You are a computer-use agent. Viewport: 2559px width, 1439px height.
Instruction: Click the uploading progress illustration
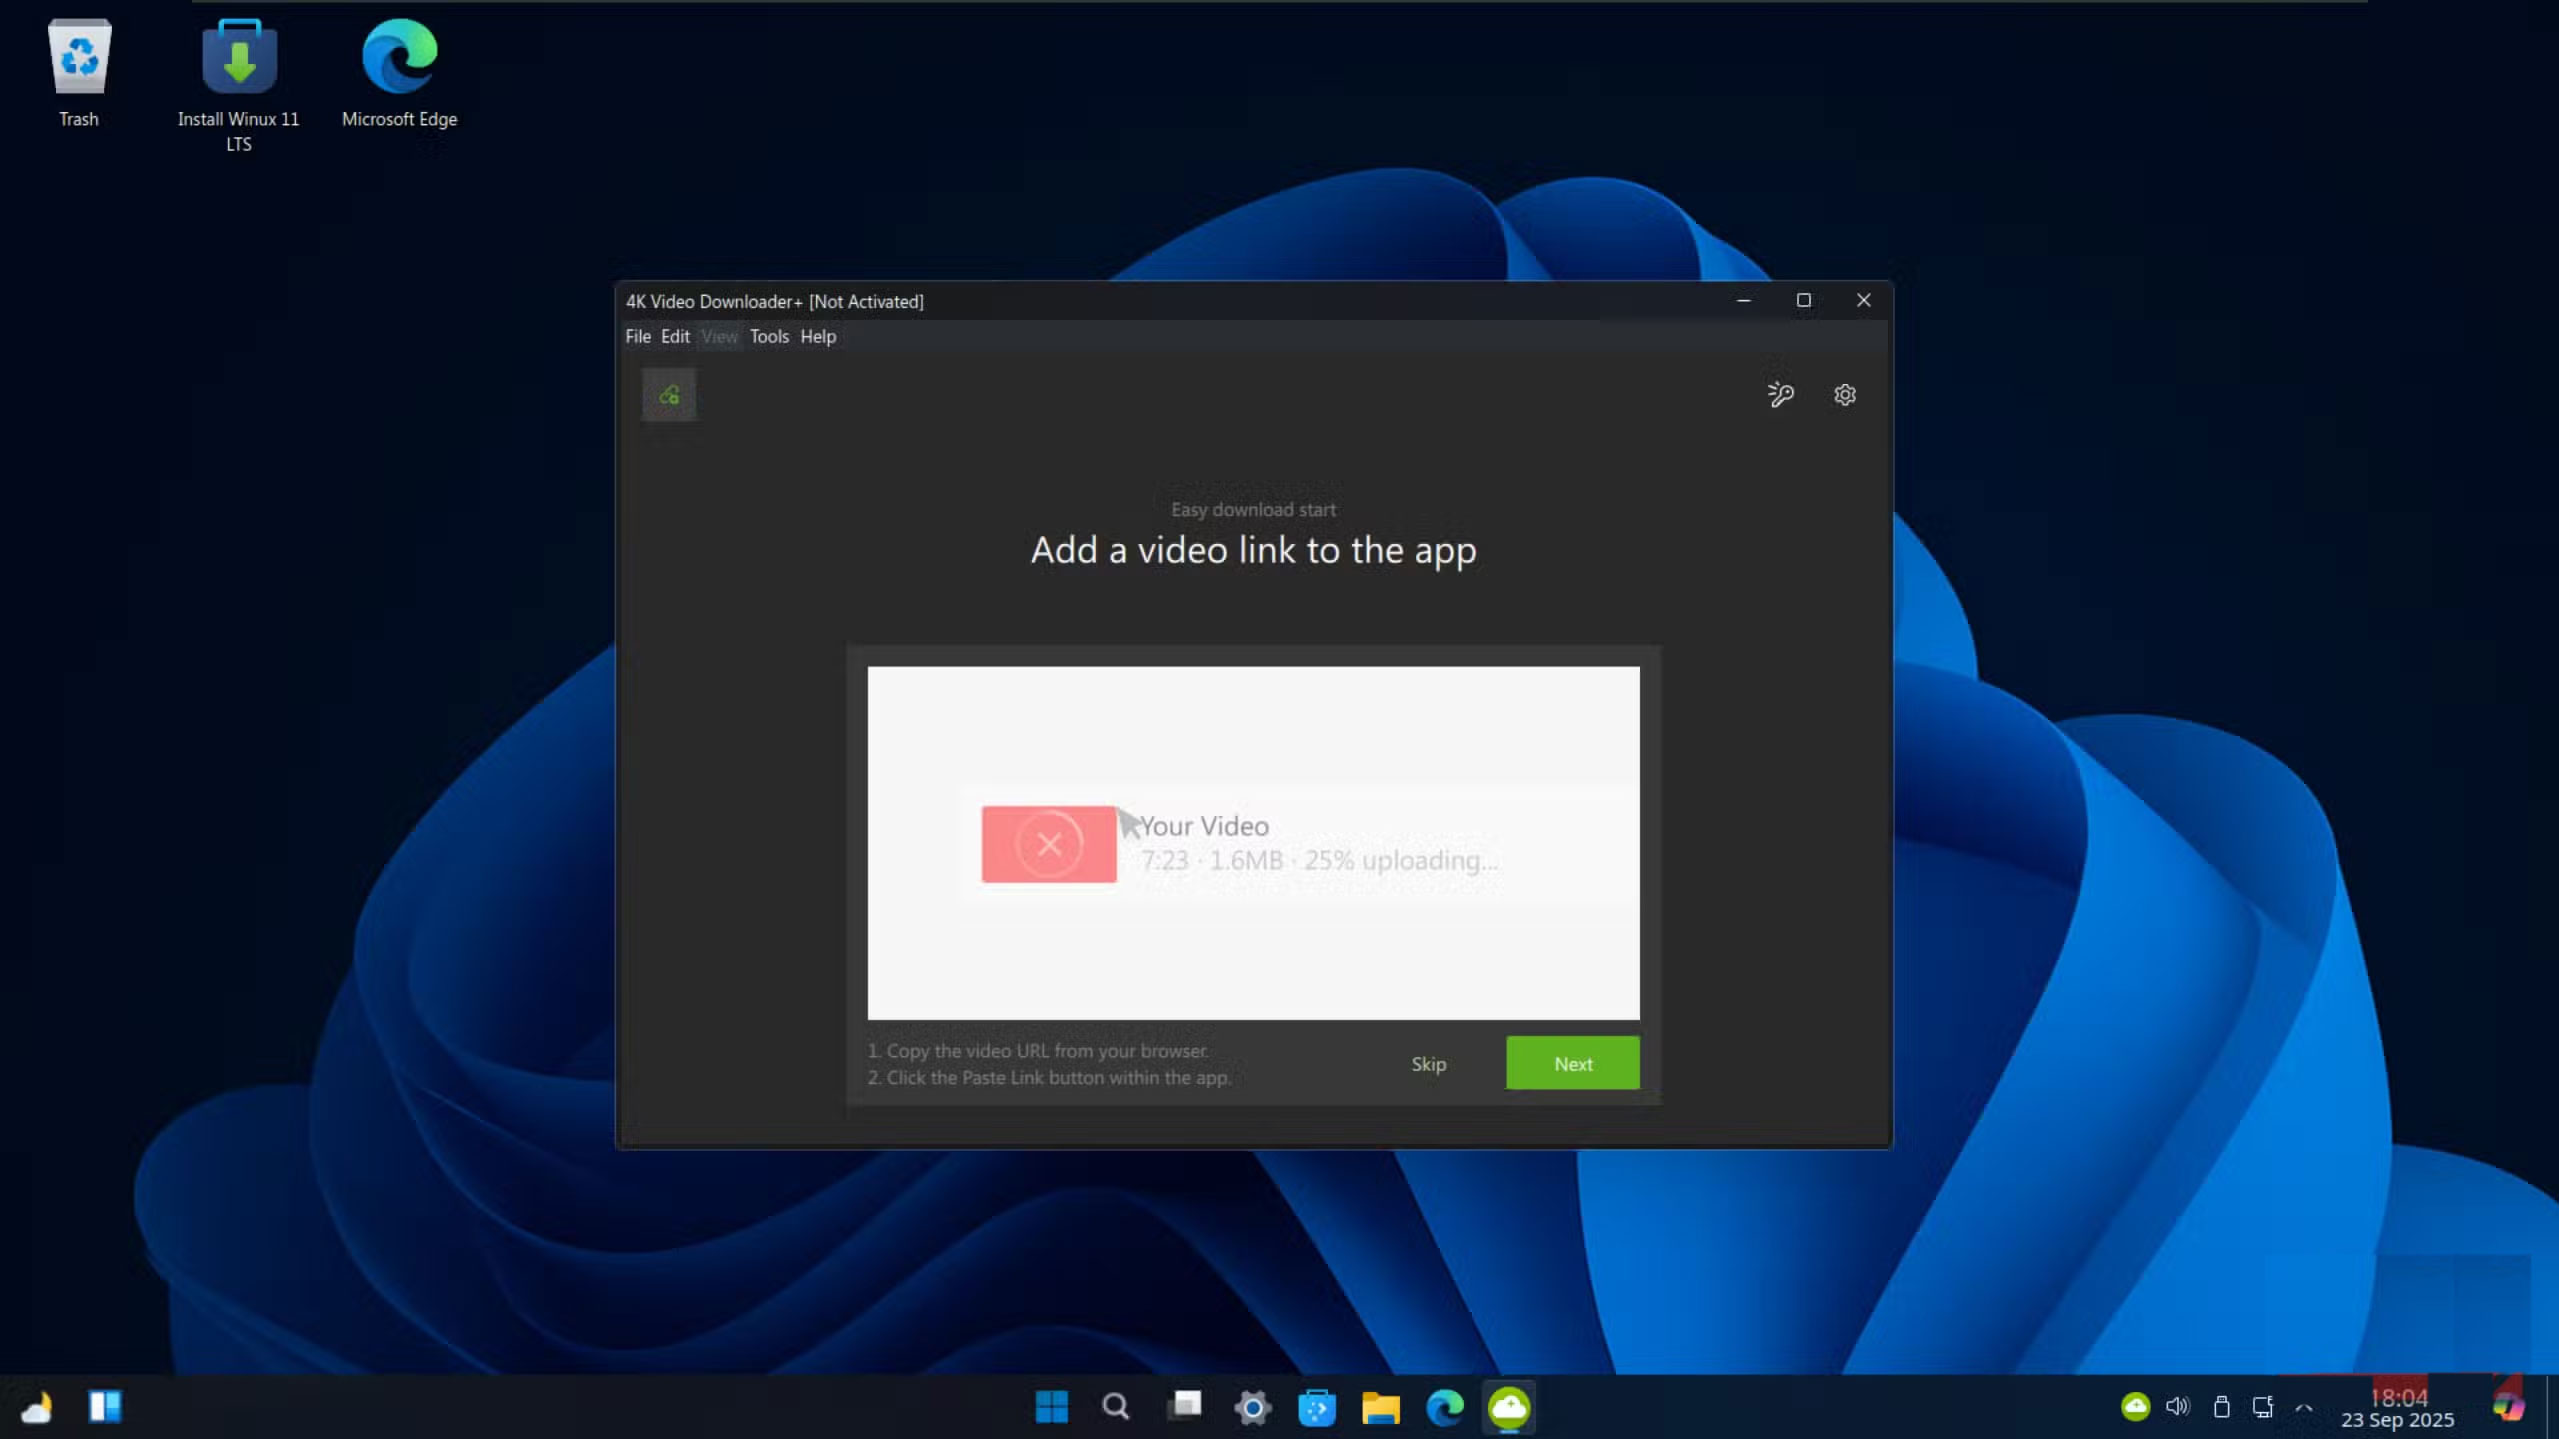click(1251, 843)
